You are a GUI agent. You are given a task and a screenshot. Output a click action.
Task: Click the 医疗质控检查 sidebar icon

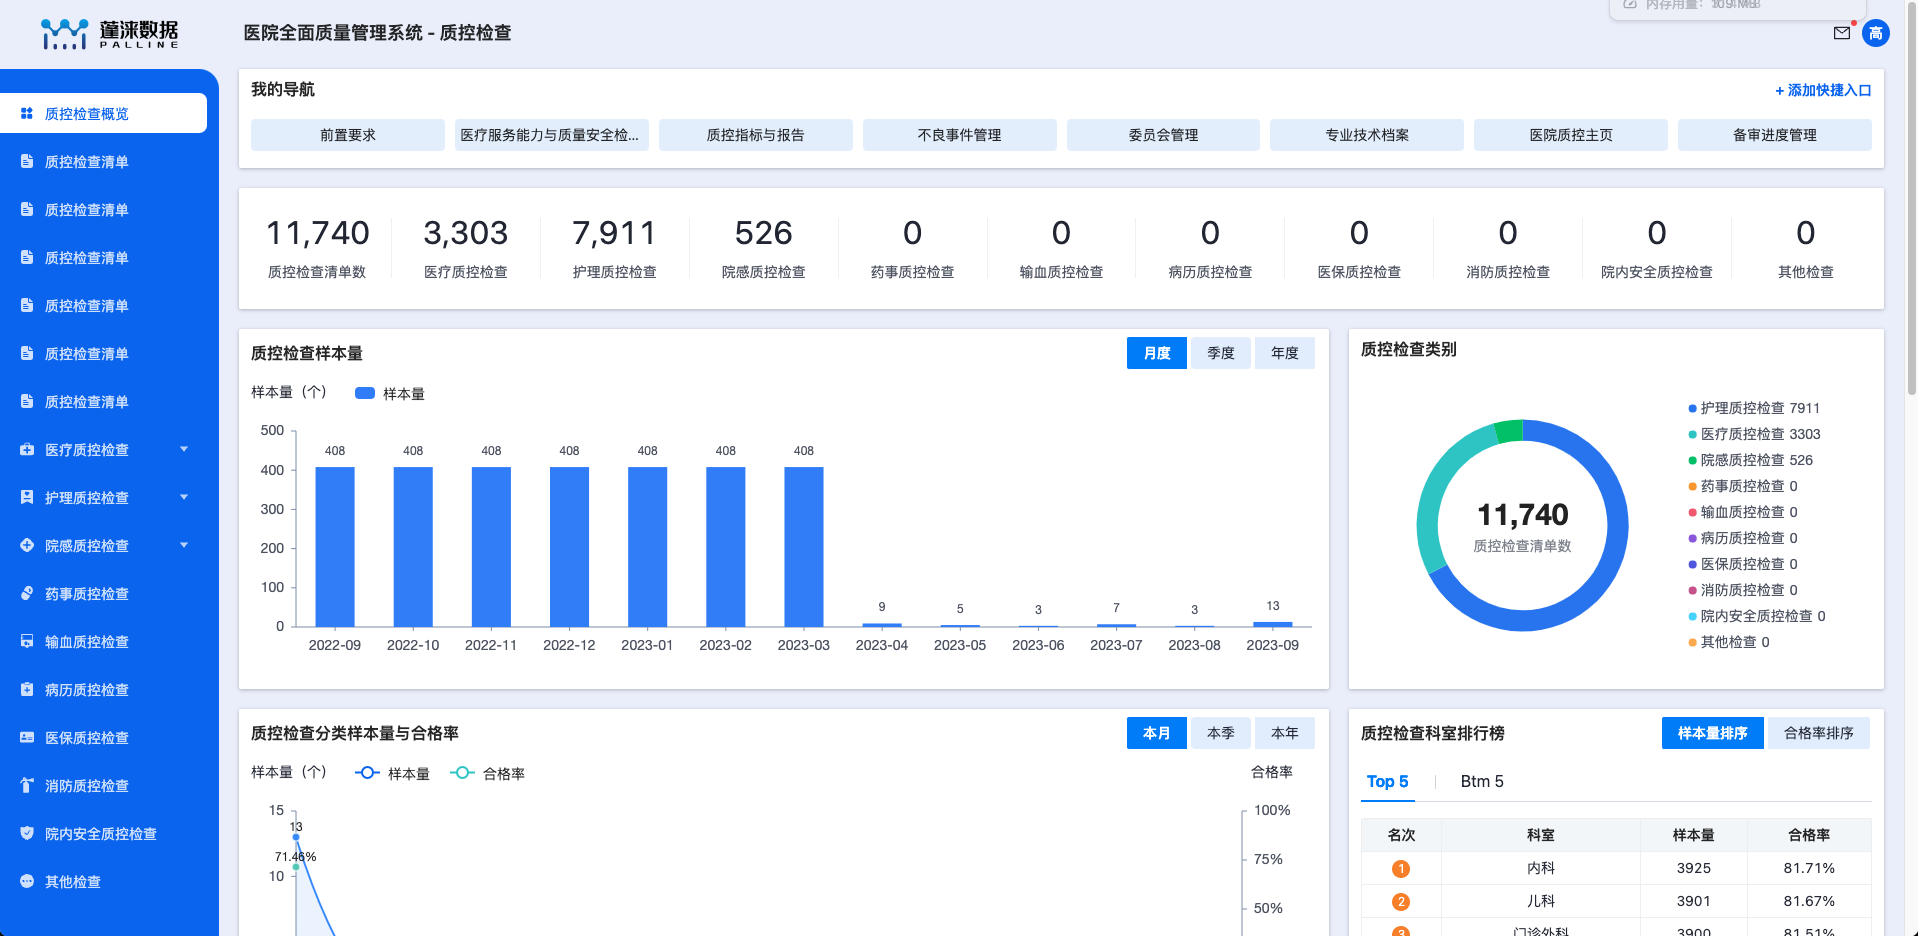27,449
